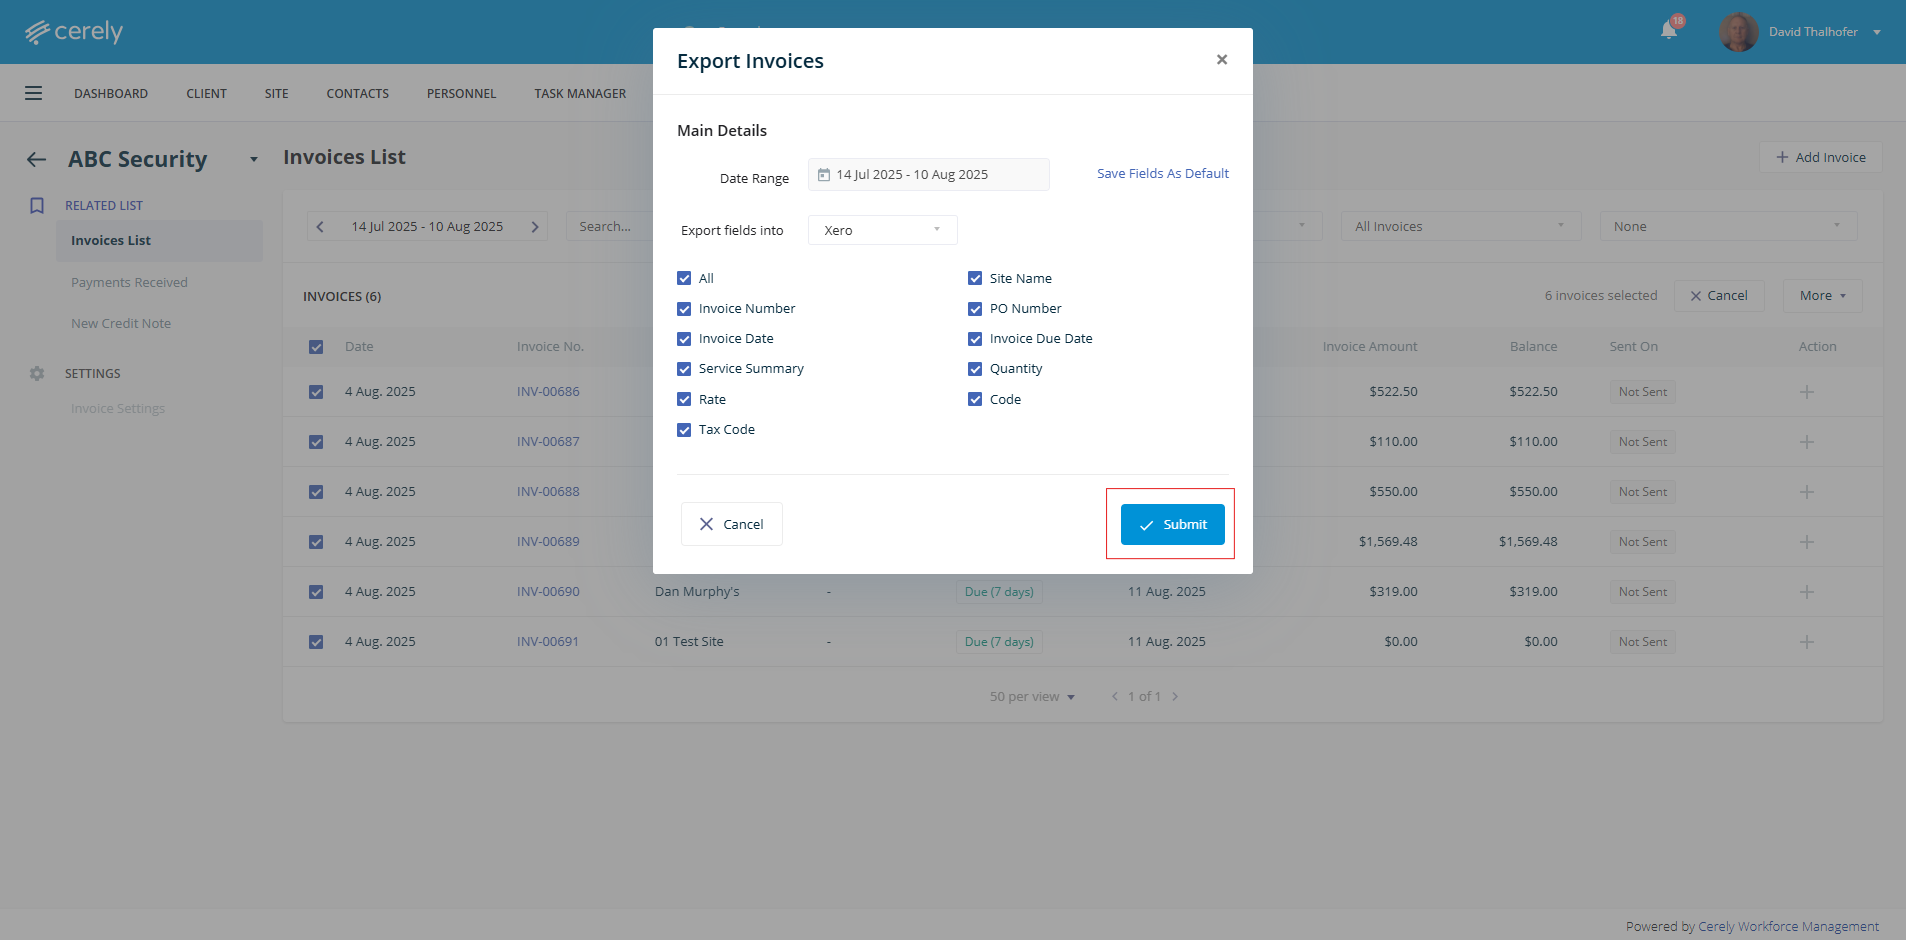Viewport: 1906px width, 940px height.
Task: Uncheck the All fields checkbox
Action: point(684,278)
